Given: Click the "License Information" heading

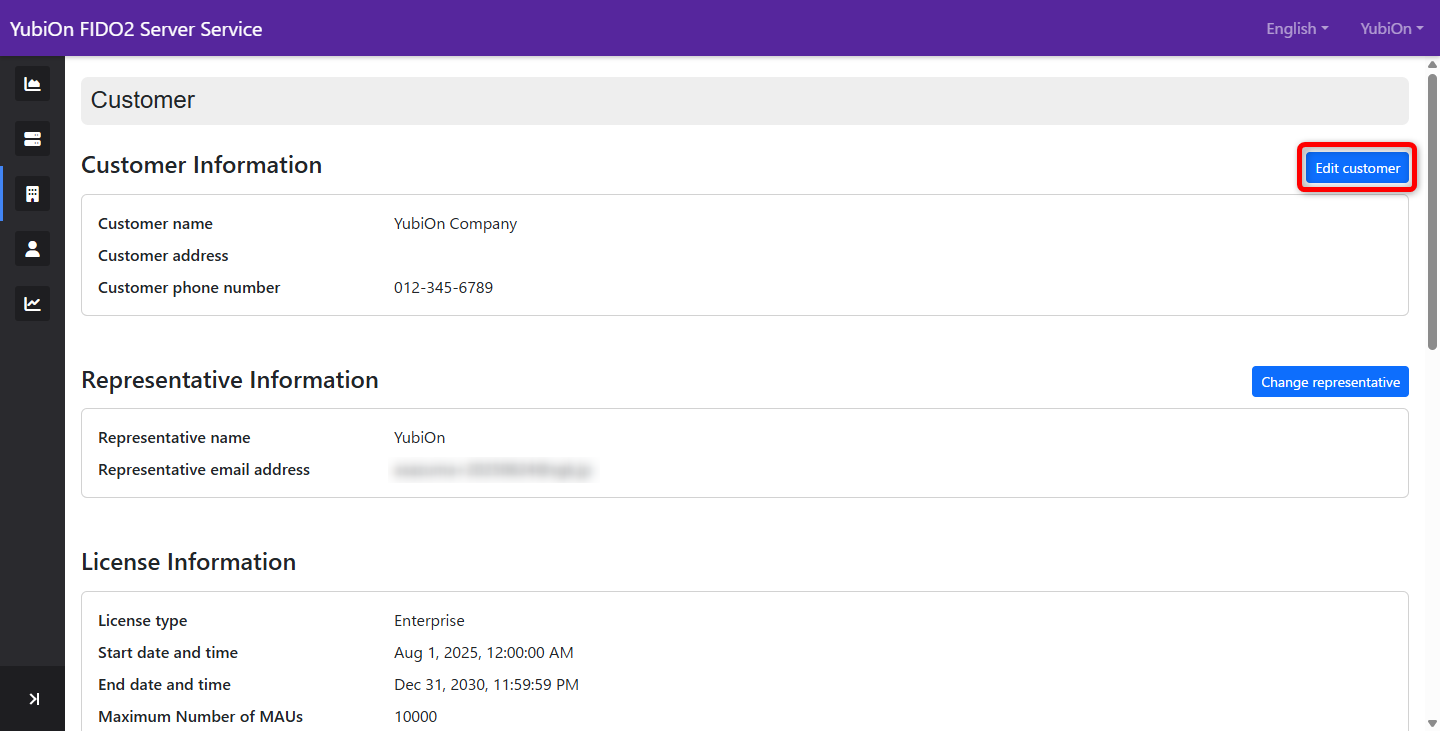Looking at the screenshot, I should [188, 562].
